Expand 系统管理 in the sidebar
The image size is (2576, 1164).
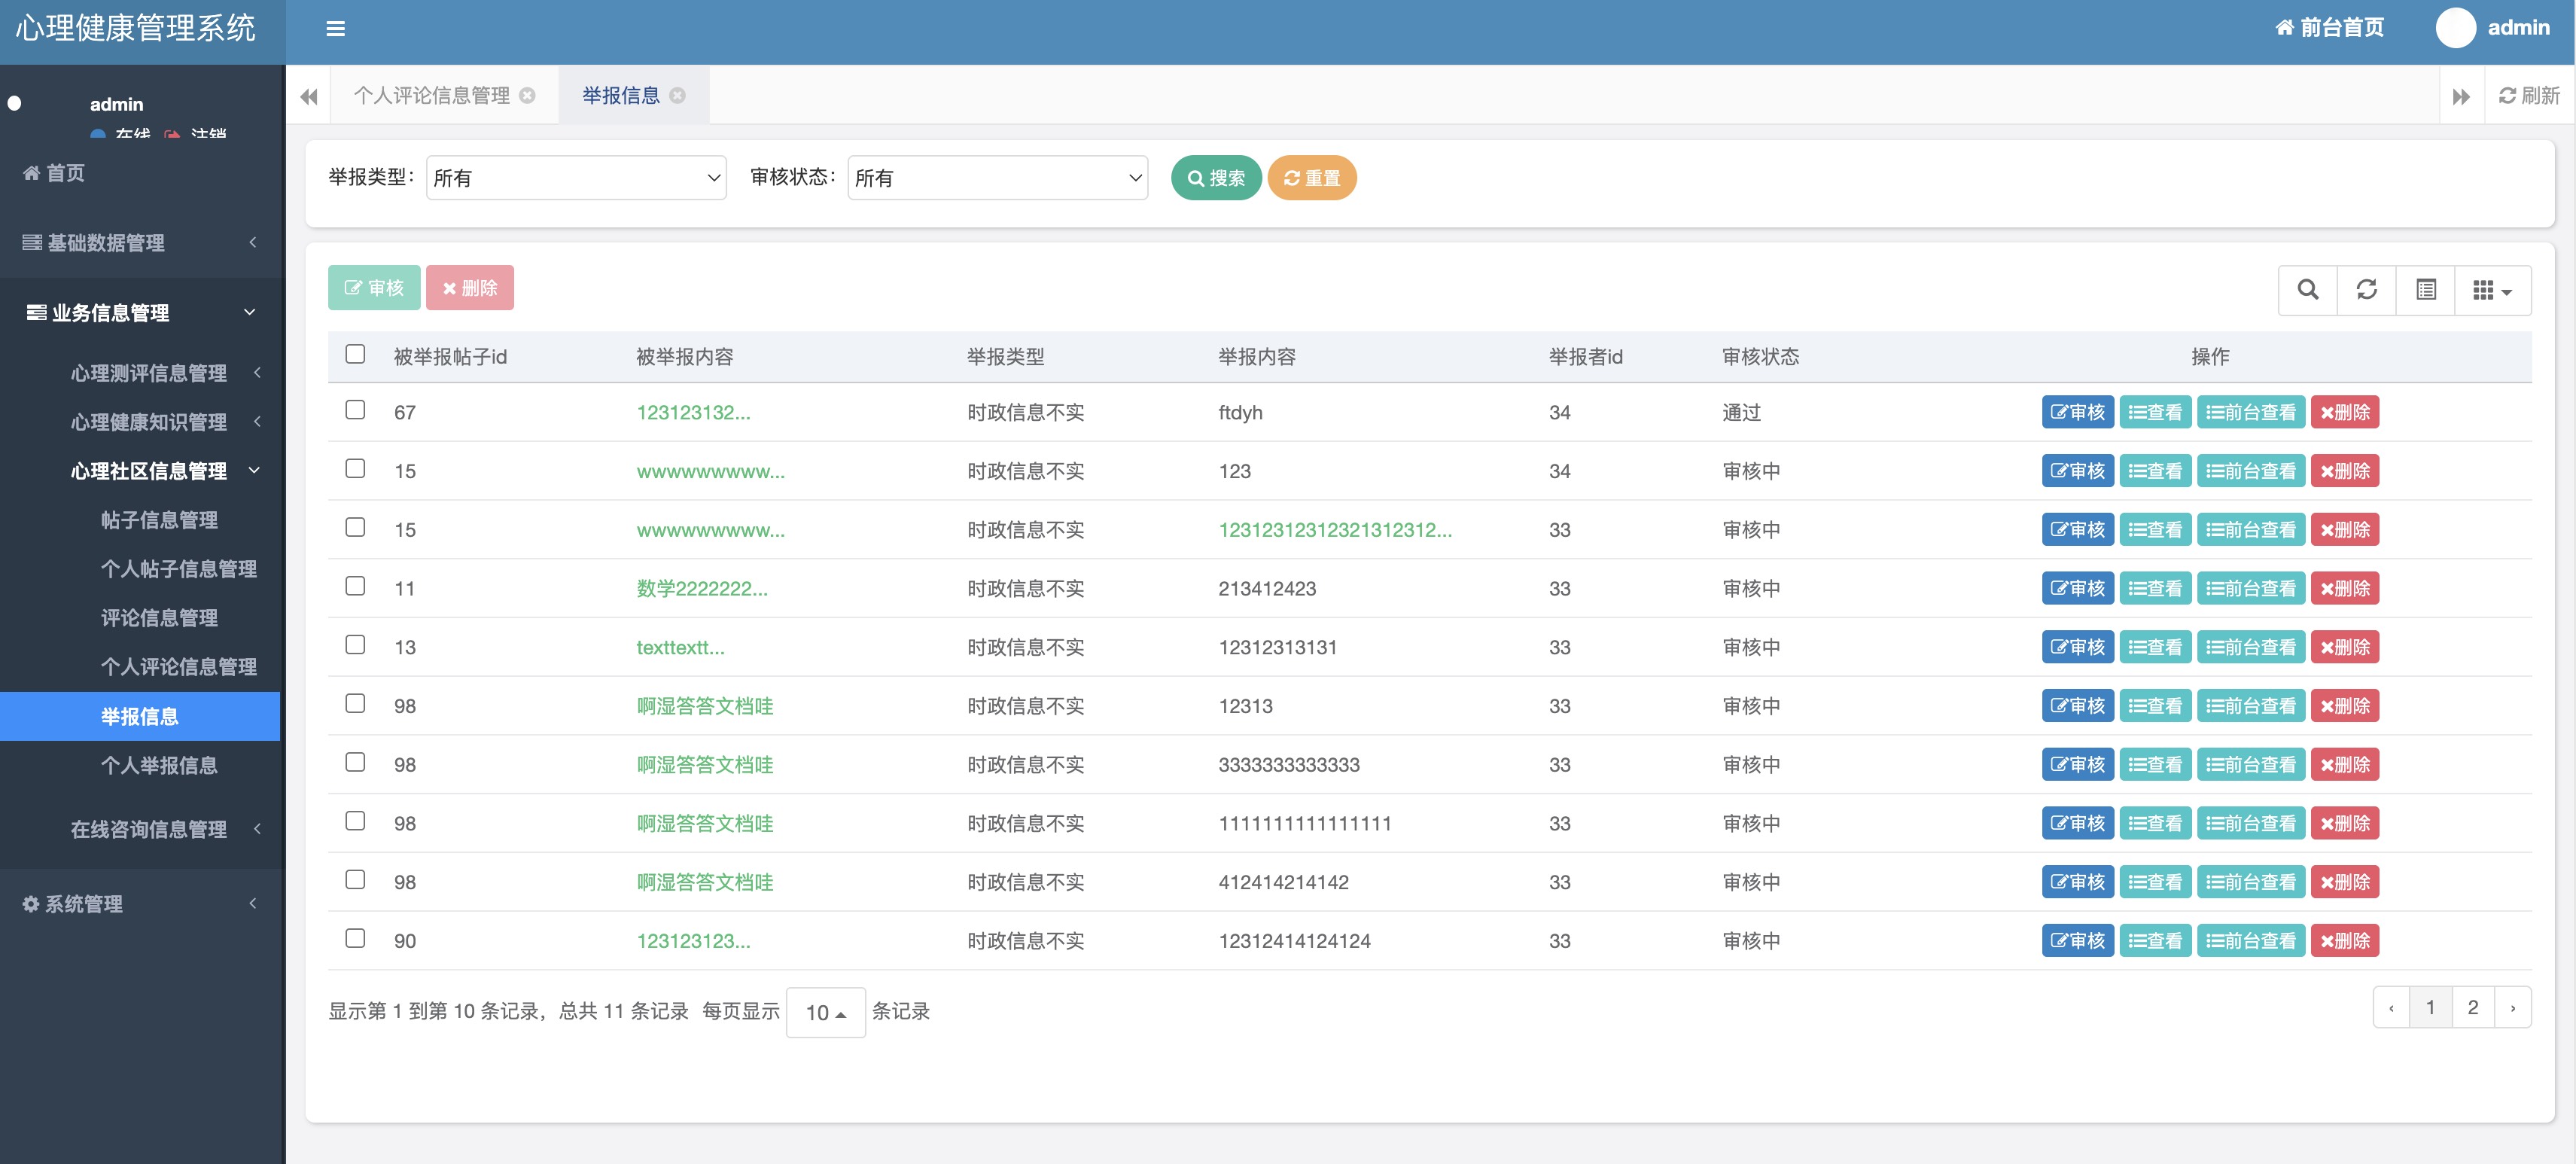click(x=140, y=904)
